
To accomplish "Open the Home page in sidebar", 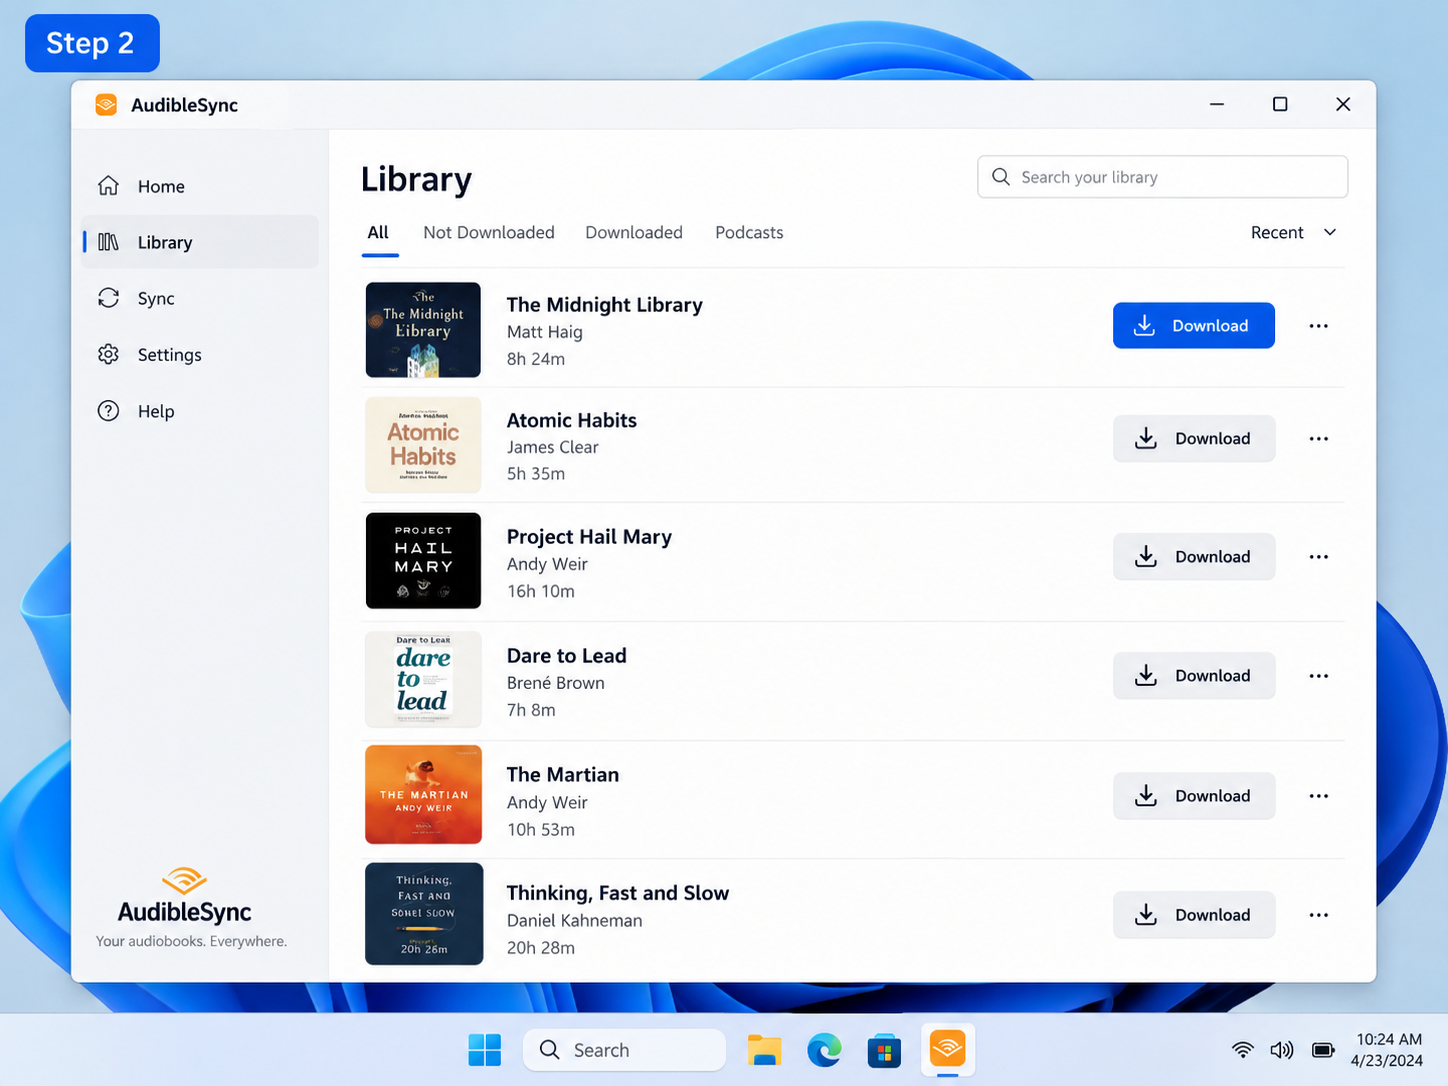I will coord(199,186).
